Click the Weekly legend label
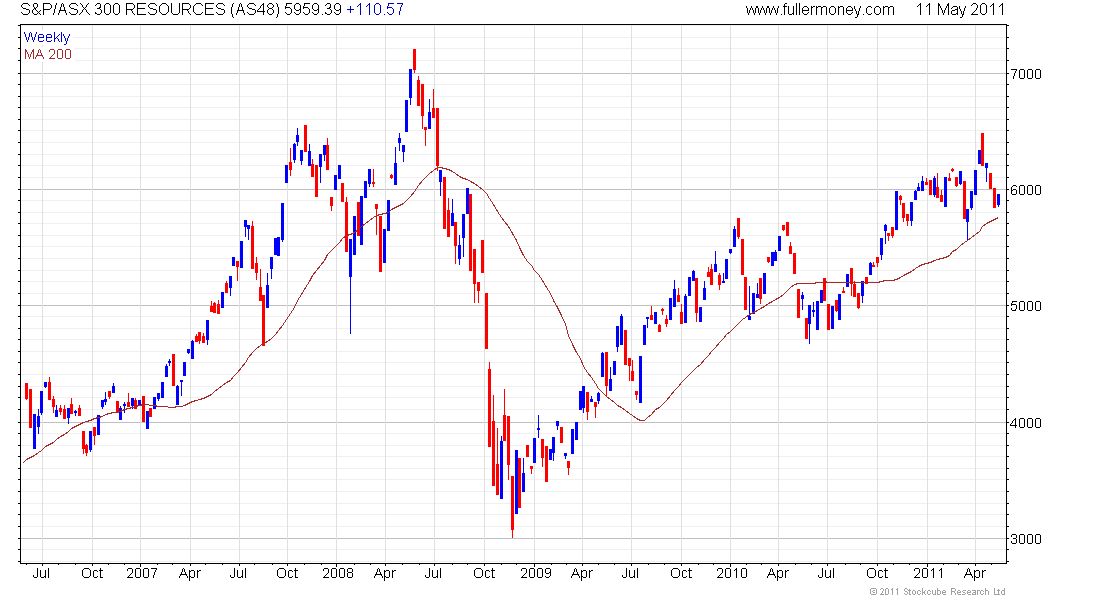Viewport: 1100px width, 600px height. 47,37
